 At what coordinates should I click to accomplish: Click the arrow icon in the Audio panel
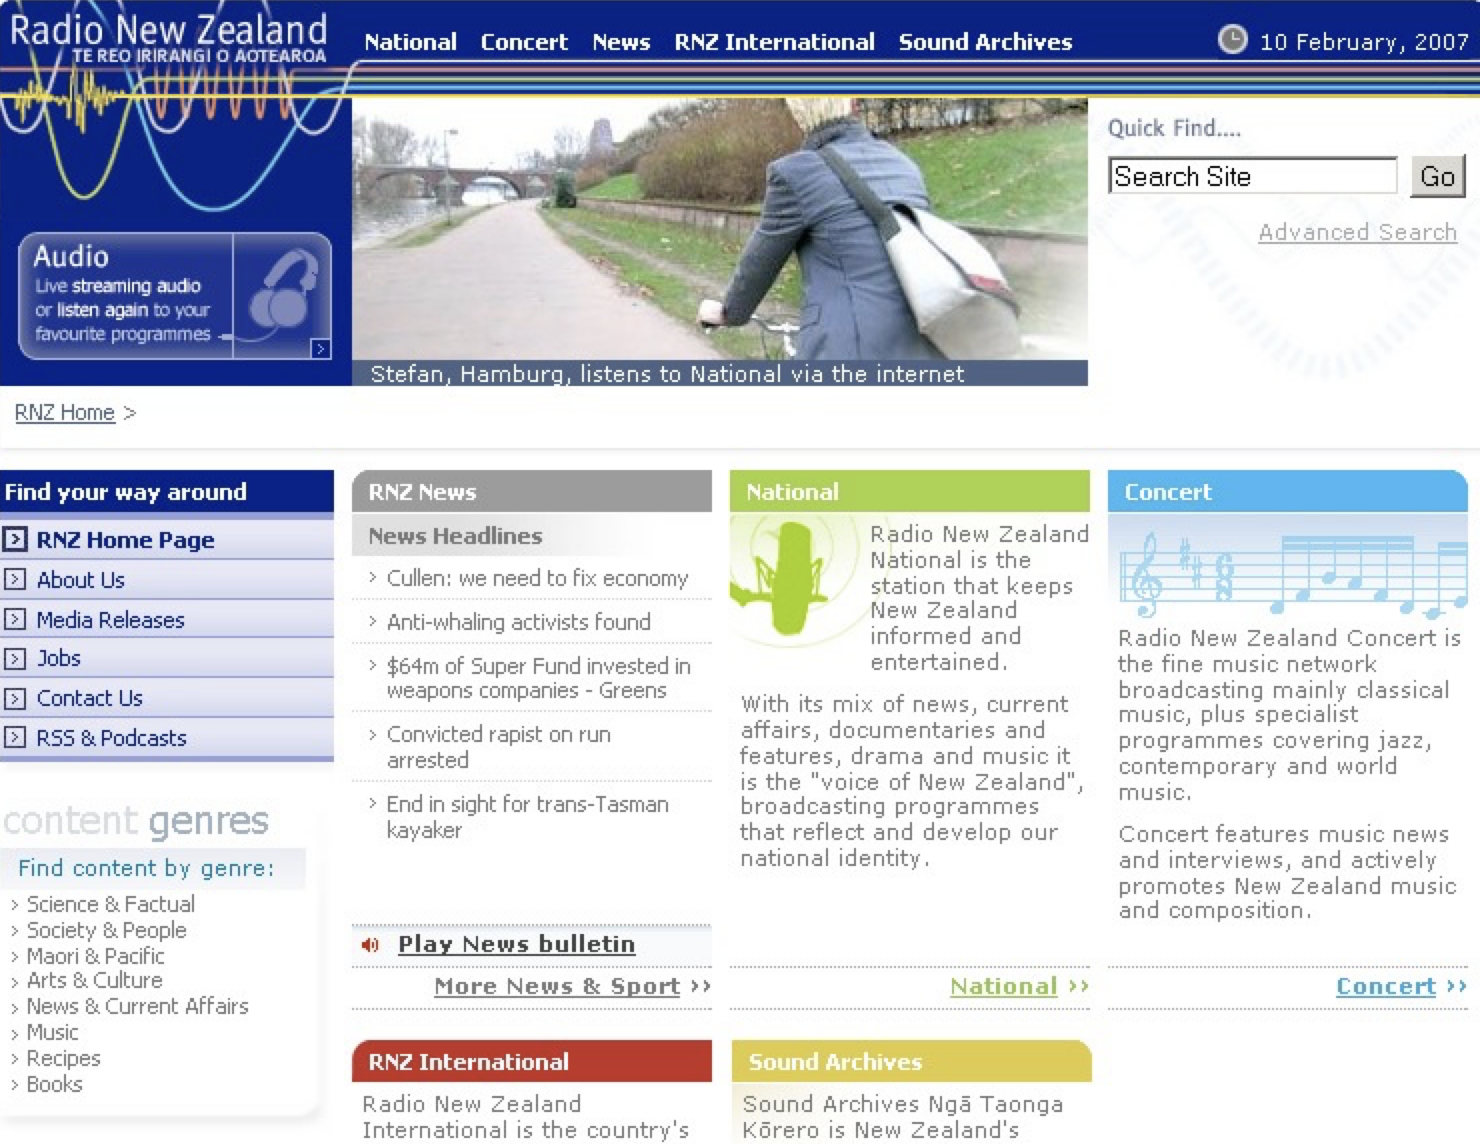tap(320, 350)
